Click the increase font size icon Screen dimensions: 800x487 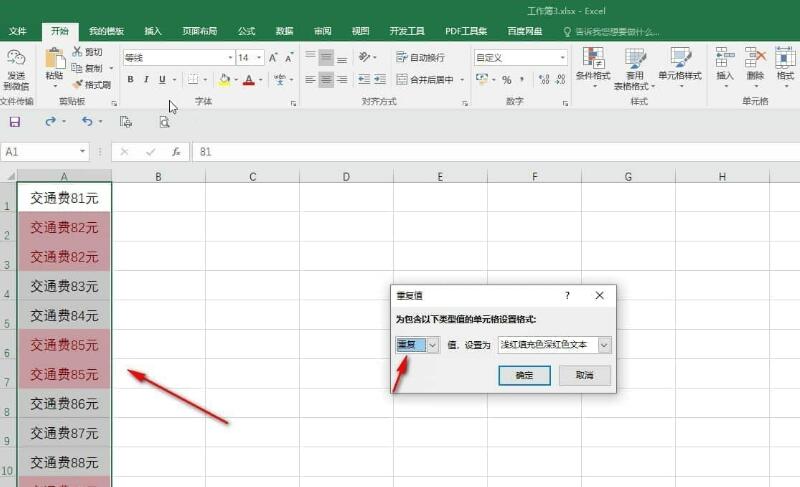pos(274,58)
